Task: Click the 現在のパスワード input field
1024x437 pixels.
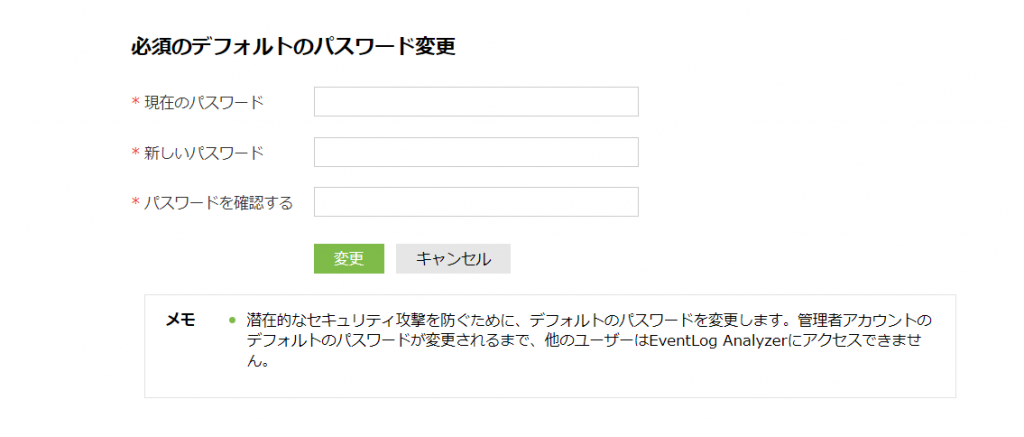Action: tap(476, 102)
